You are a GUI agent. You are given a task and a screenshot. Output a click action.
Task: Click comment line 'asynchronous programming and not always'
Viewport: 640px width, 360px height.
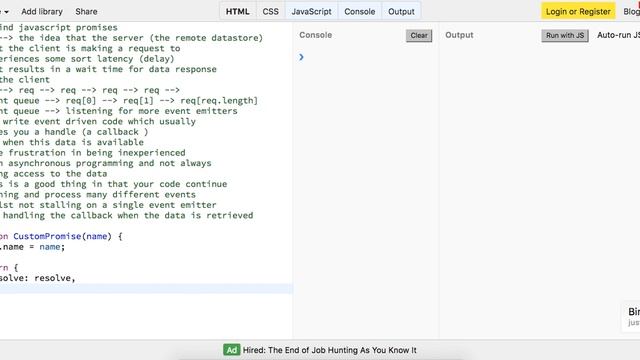106,163
